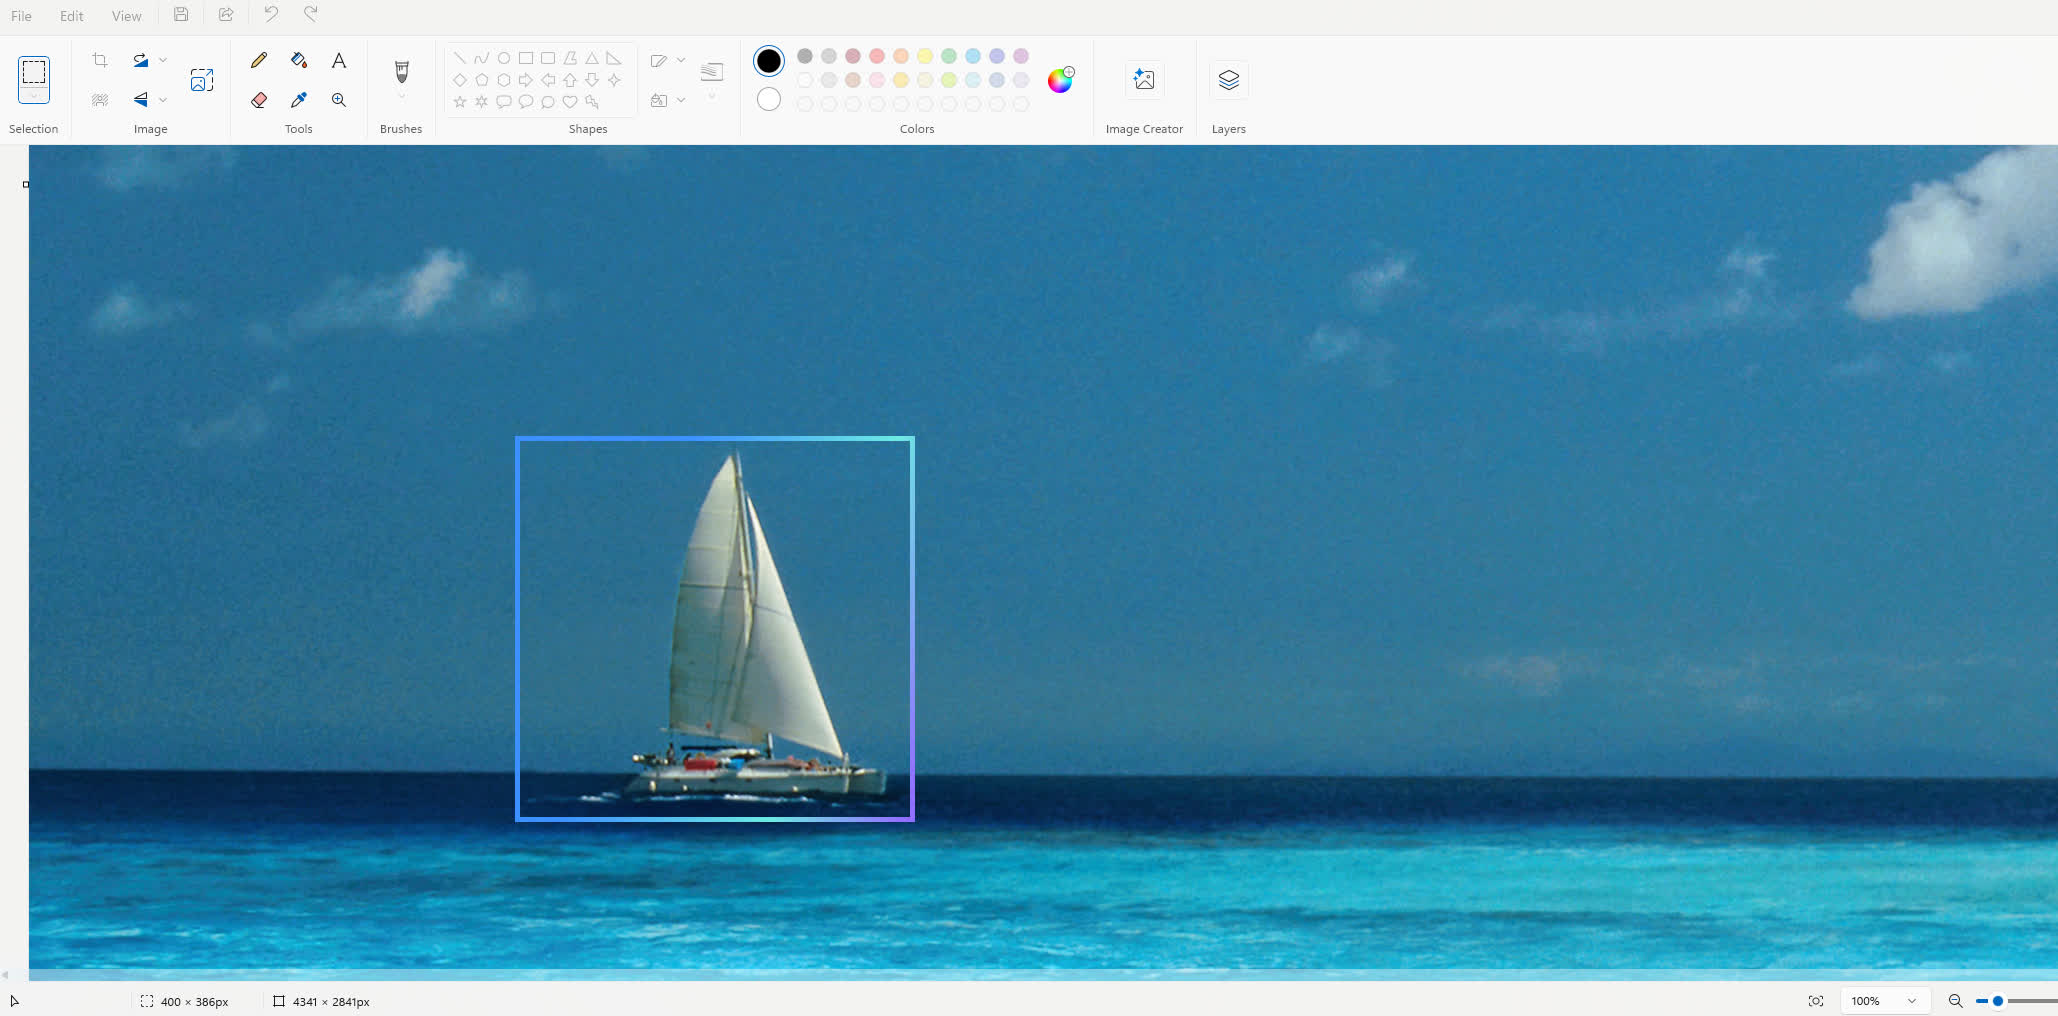Expand the Rotate options dropdown arrow

[x=163, y=60]
